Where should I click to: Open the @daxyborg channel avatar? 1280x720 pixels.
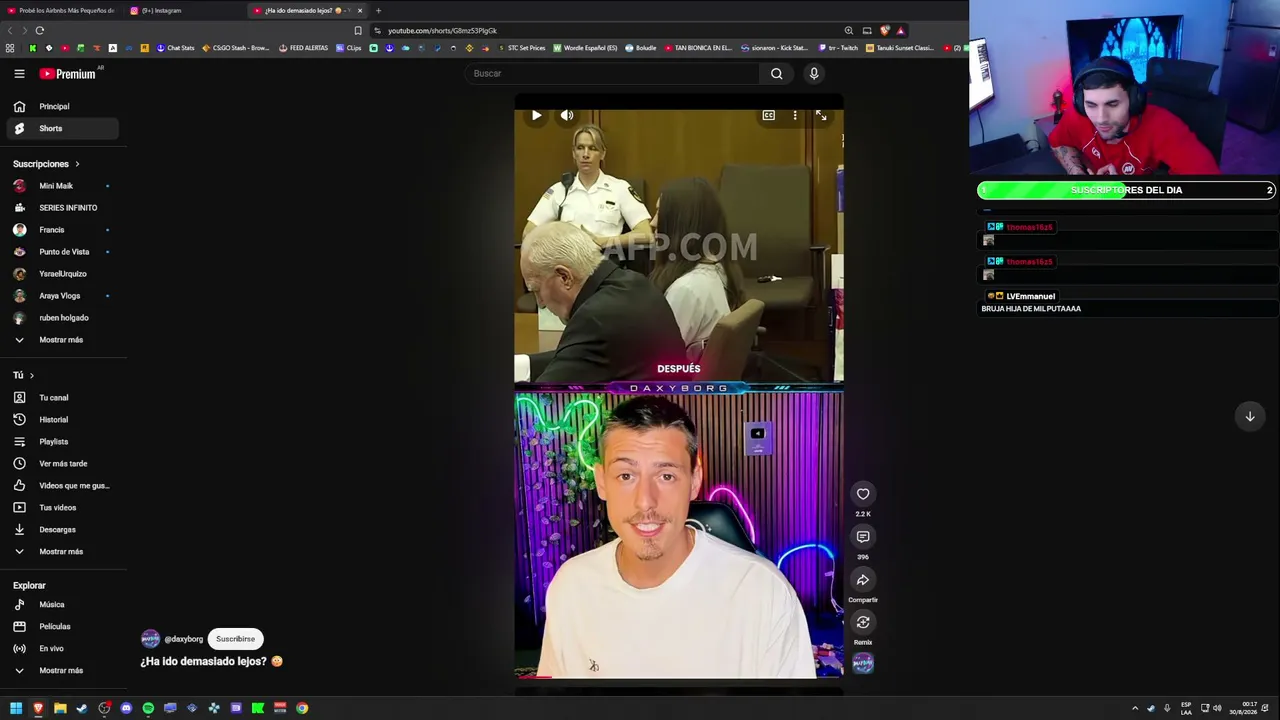click(x=150, y=639)
